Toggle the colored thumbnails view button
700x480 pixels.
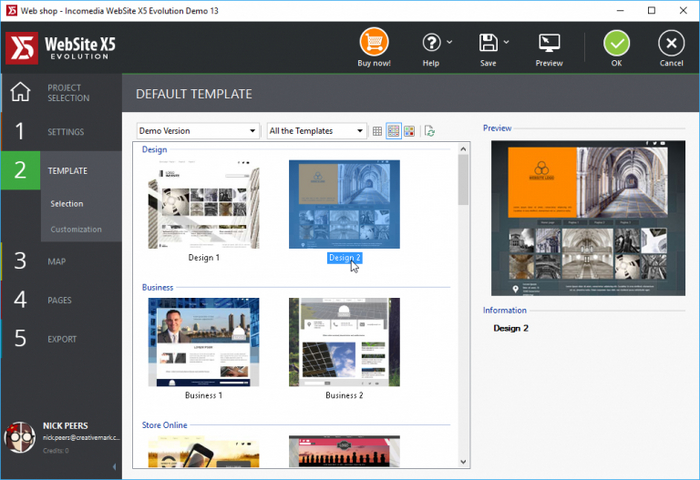pos(409,131)
